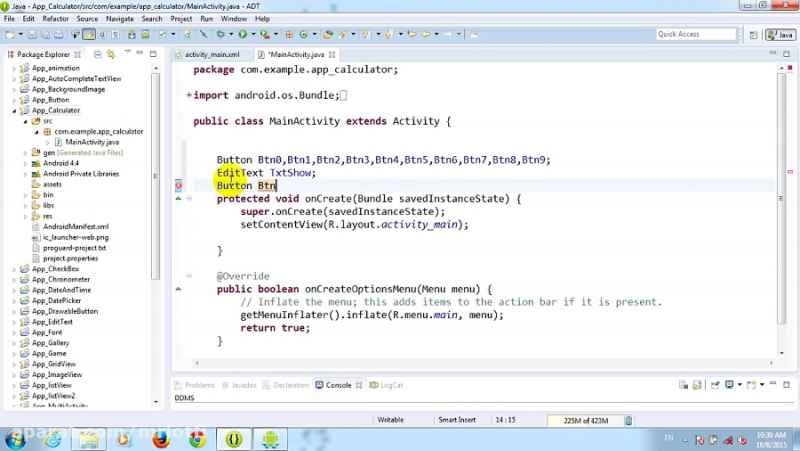
Task: Open the Android SDK Manager icon
Action: tap(132, 34)
